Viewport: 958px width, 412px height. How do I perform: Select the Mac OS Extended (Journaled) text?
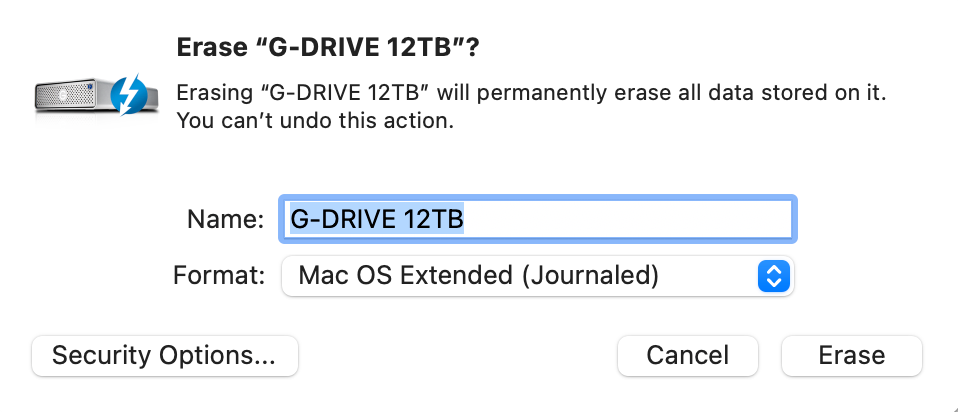pyautogui.click(x=478, y=275)
